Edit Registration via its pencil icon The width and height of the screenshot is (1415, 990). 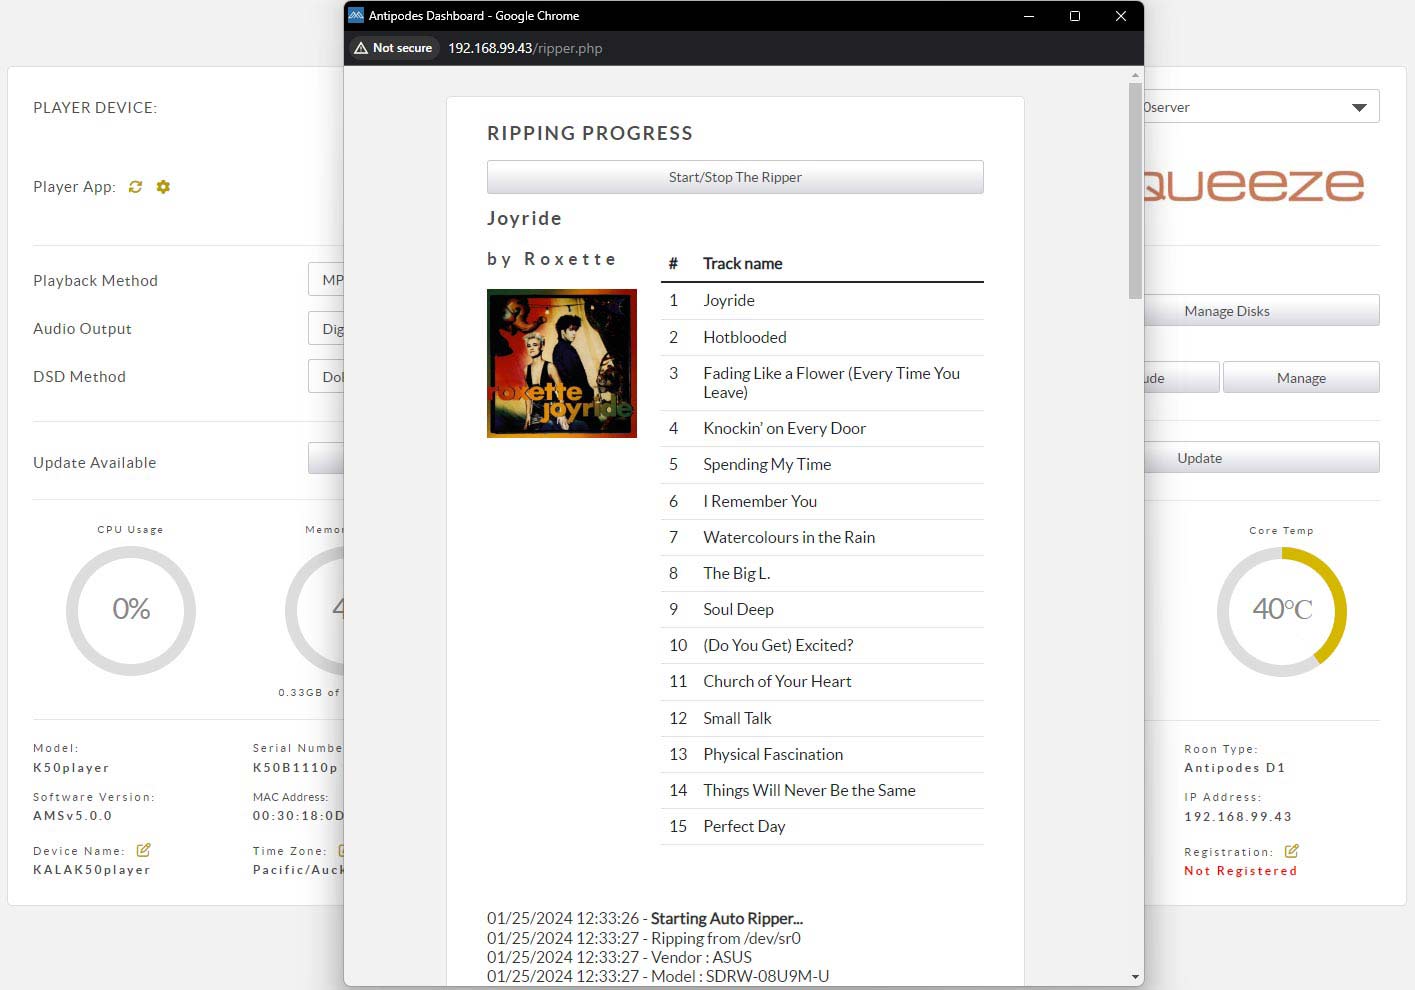tap(1291, 851)
